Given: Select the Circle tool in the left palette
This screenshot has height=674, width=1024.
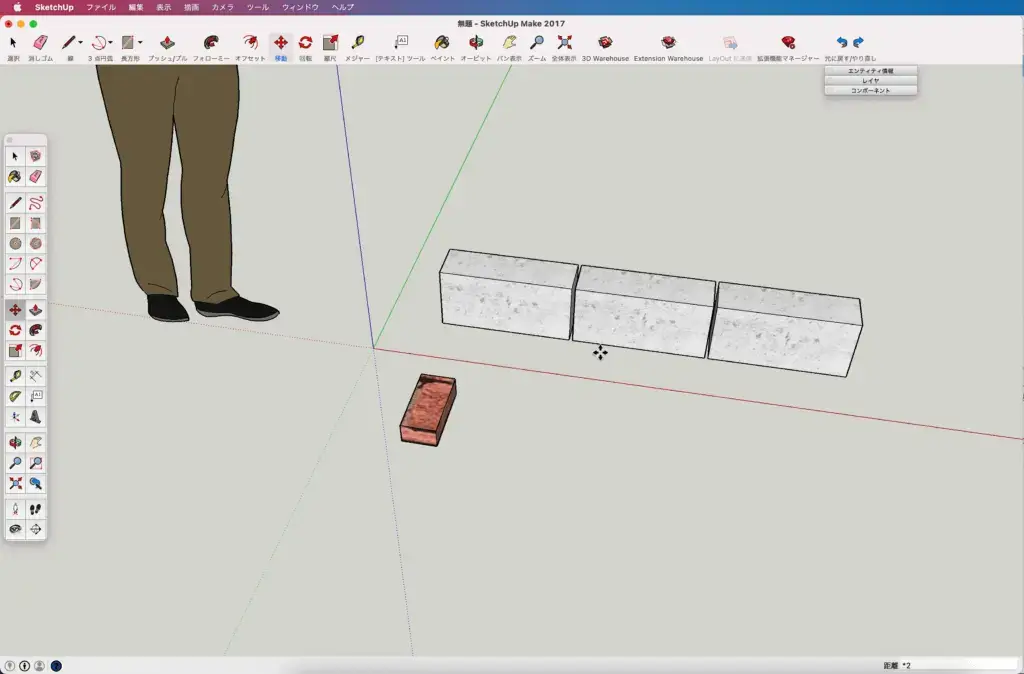Looking at the screenshot, I should point(15,244).
